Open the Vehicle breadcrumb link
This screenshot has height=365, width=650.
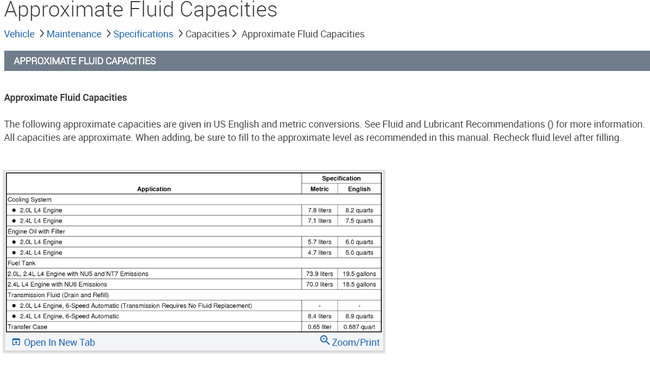click(x=19, y=34)
